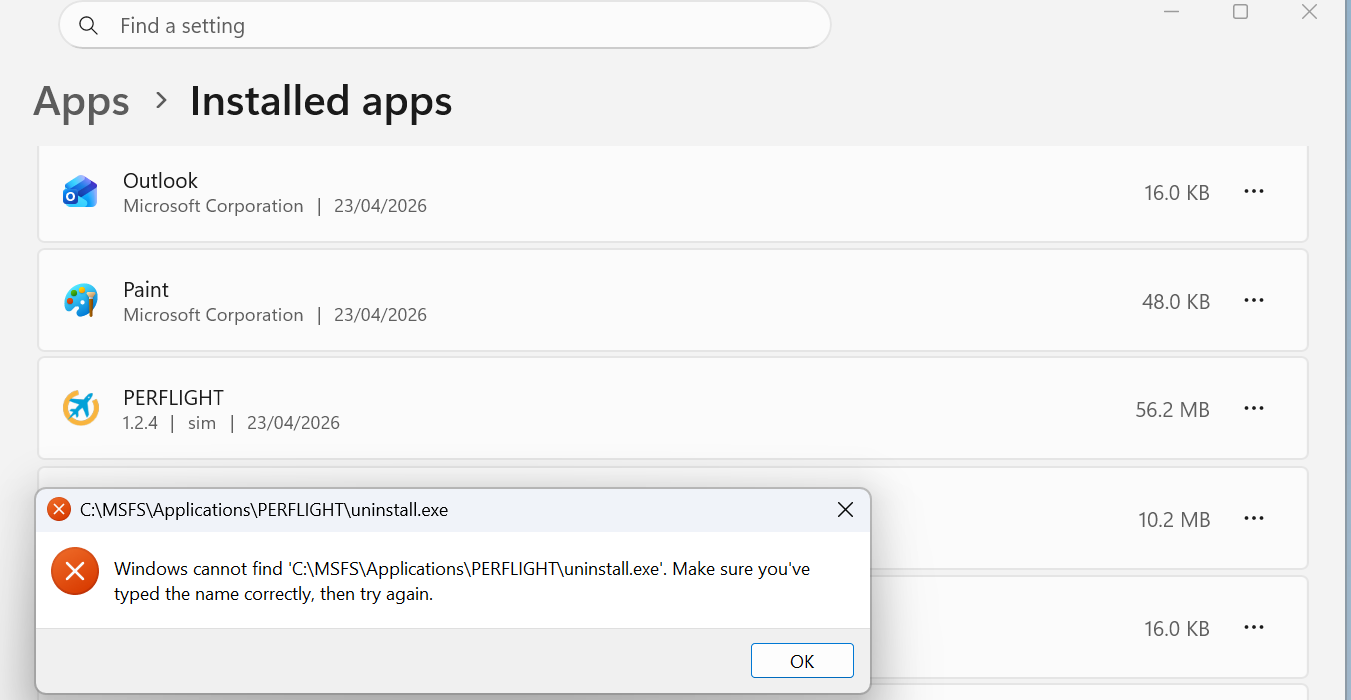Click the error icon in dialog title bar
1351x700 pixels.
point(59,510)
